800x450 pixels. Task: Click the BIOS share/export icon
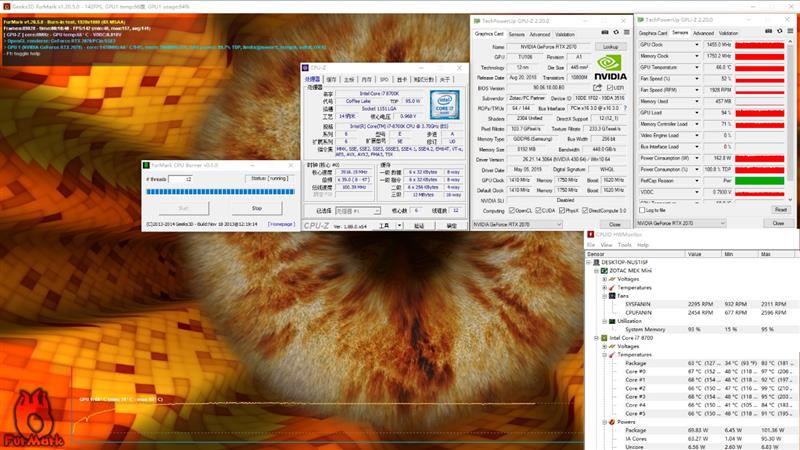597,87
